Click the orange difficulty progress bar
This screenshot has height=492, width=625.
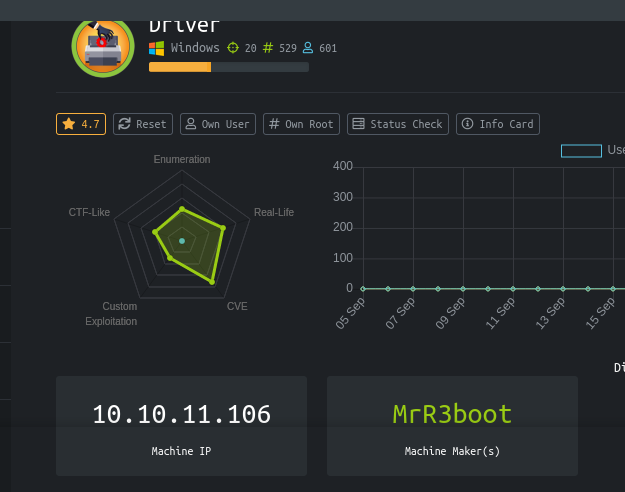180,67
